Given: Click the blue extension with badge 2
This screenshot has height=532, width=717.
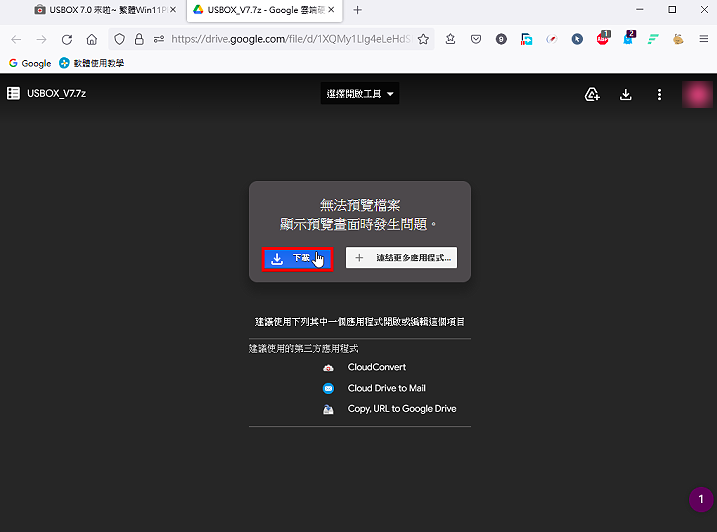Looking at the screenshot, I should coord(629,38).
